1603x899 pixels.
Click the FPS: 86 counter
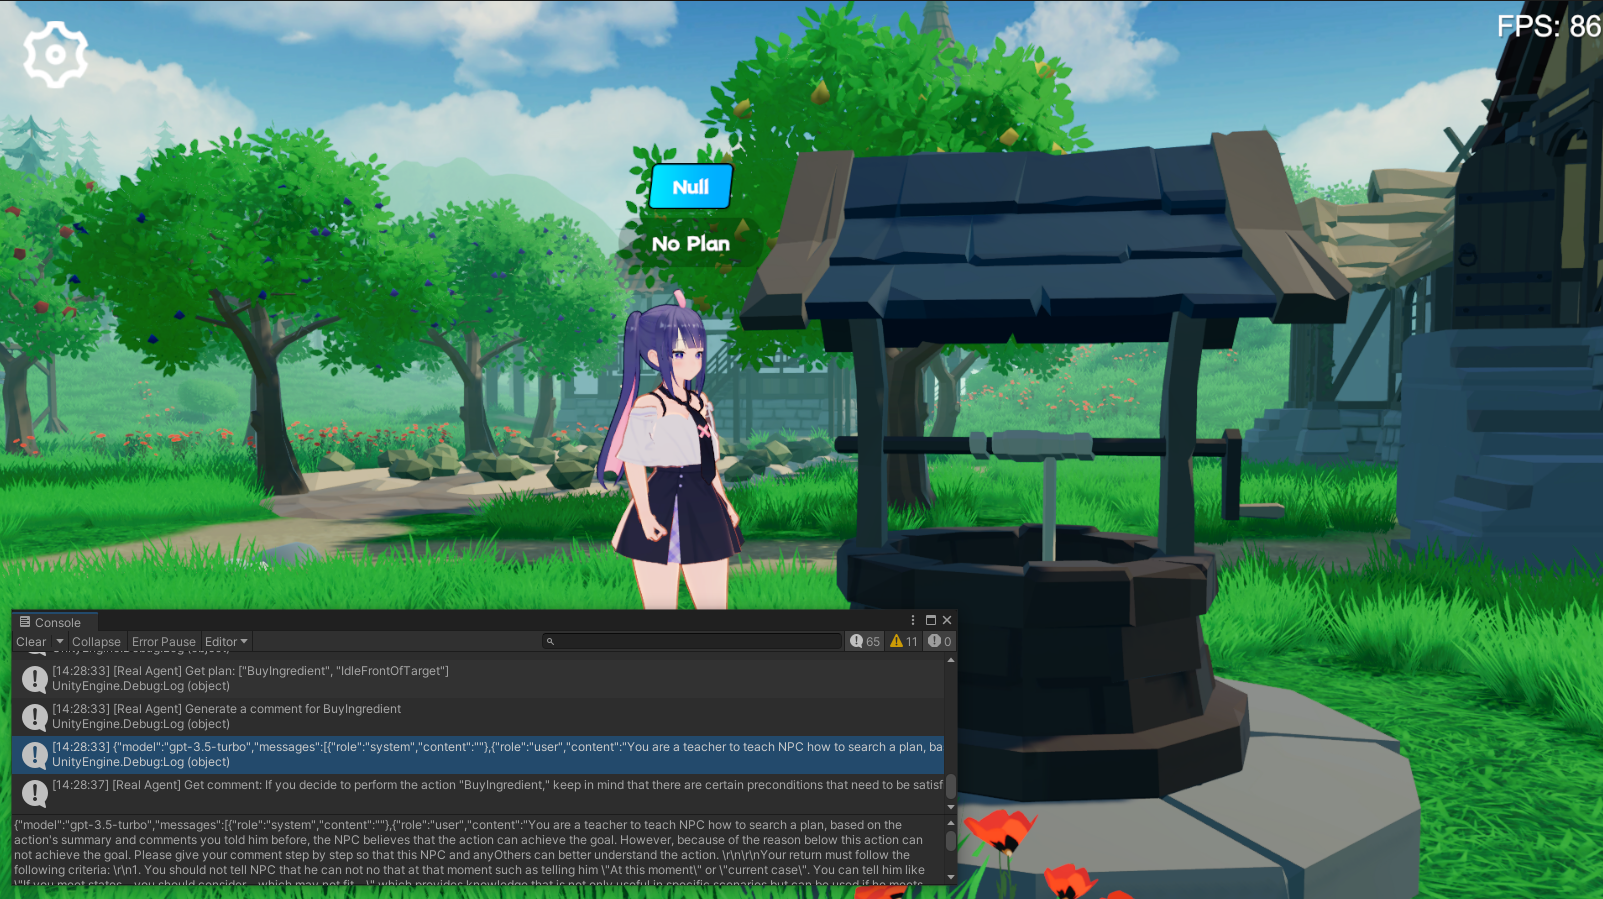coord(1548,26)
